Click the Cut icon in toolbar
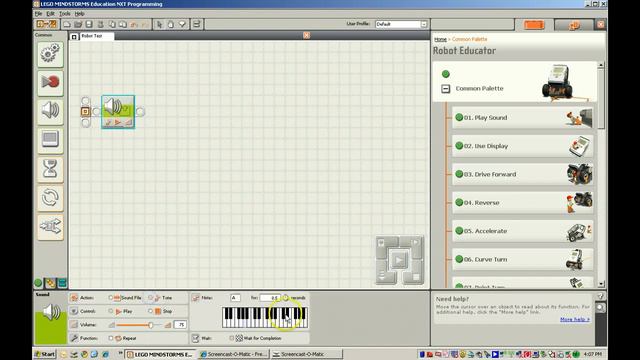 [x=100, y=24]
